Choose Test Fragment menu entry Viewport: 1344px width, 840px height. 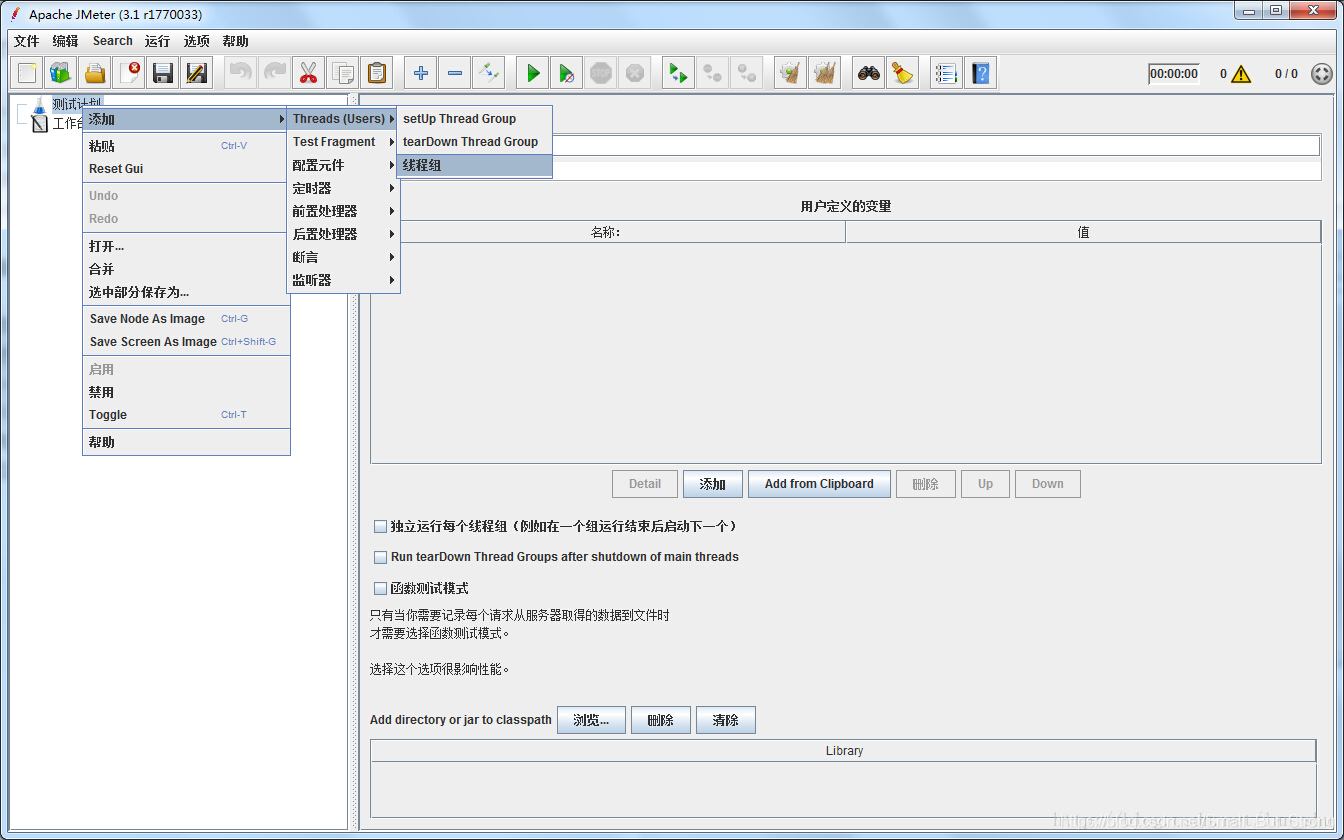343,142
